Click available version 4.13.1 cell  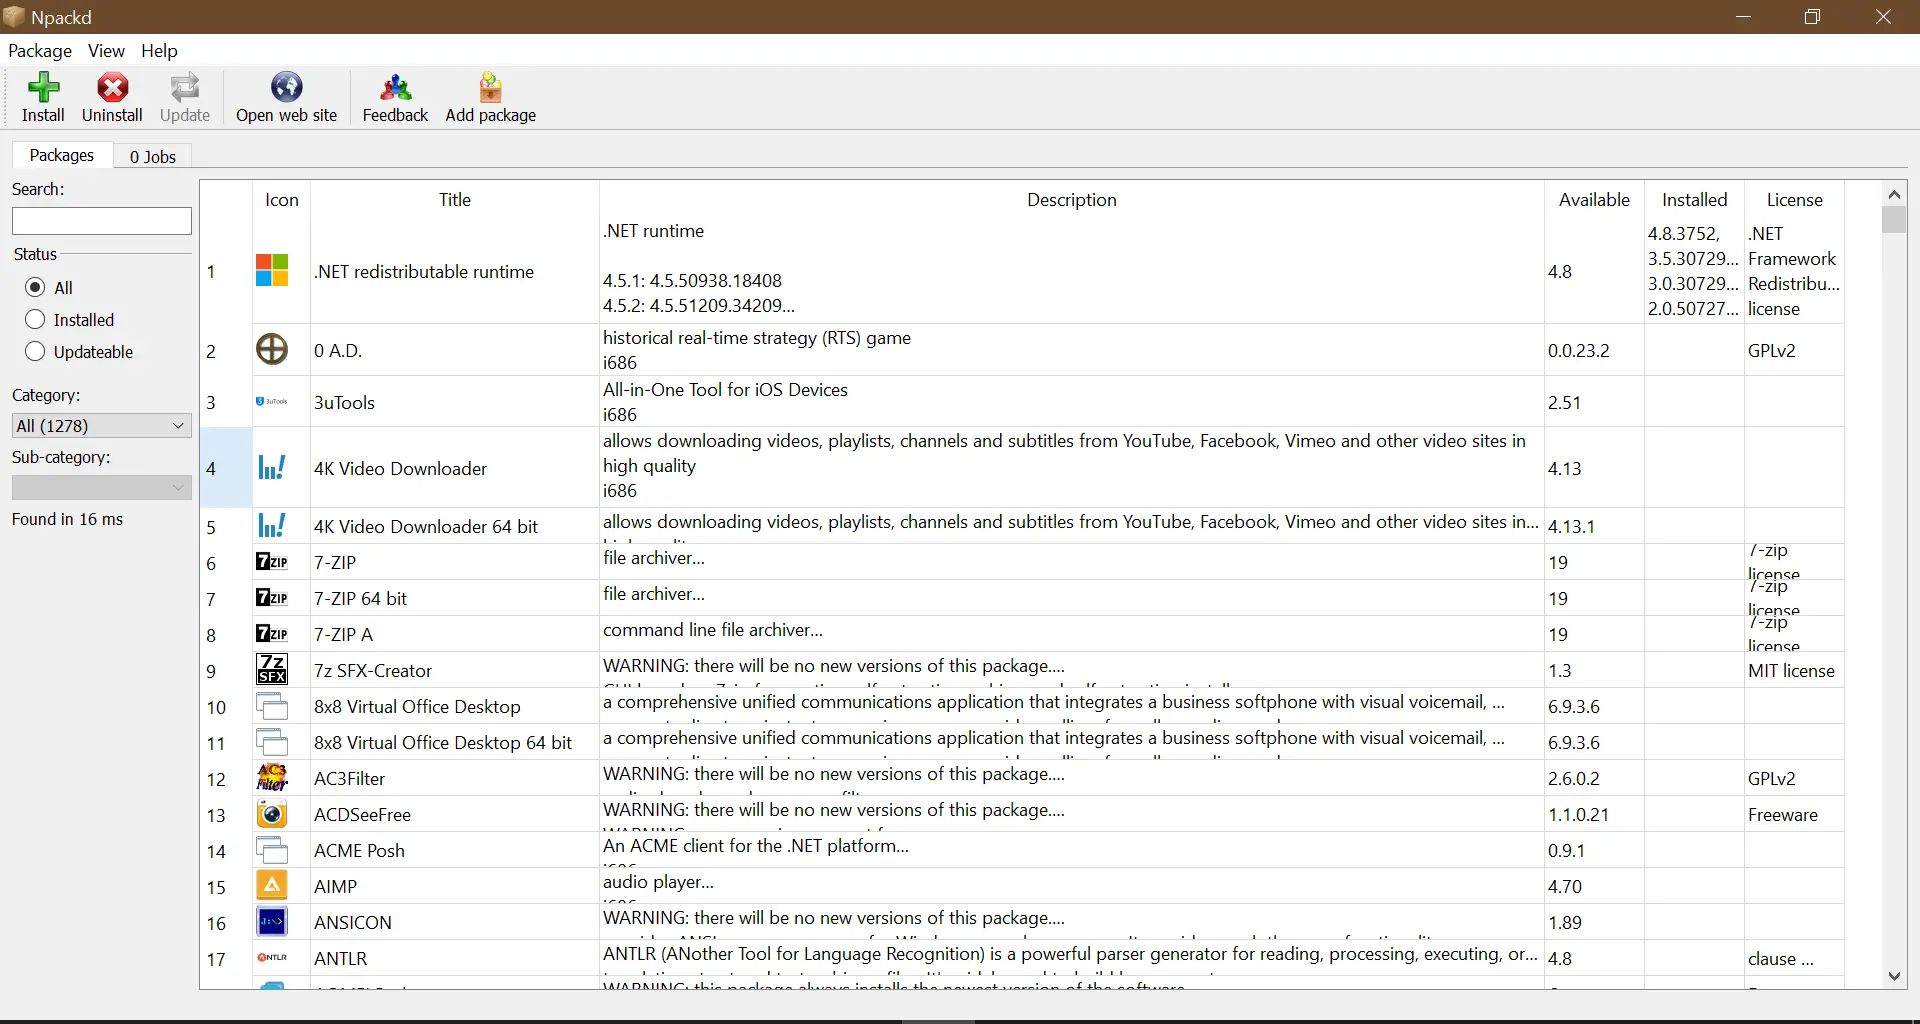[x=1594, y=526]
